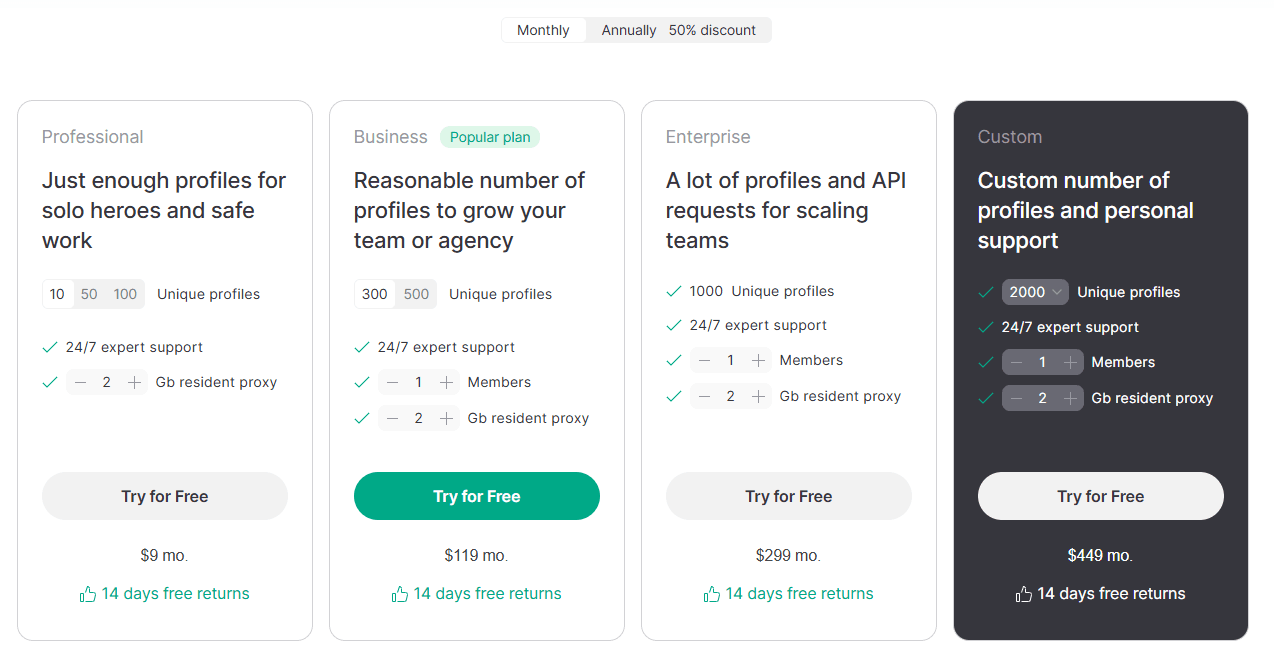Click the thumbs-up icon on Custom plan
Image resolution: width=1274 pixels, height=662 pixels.
coord(1023,593)
